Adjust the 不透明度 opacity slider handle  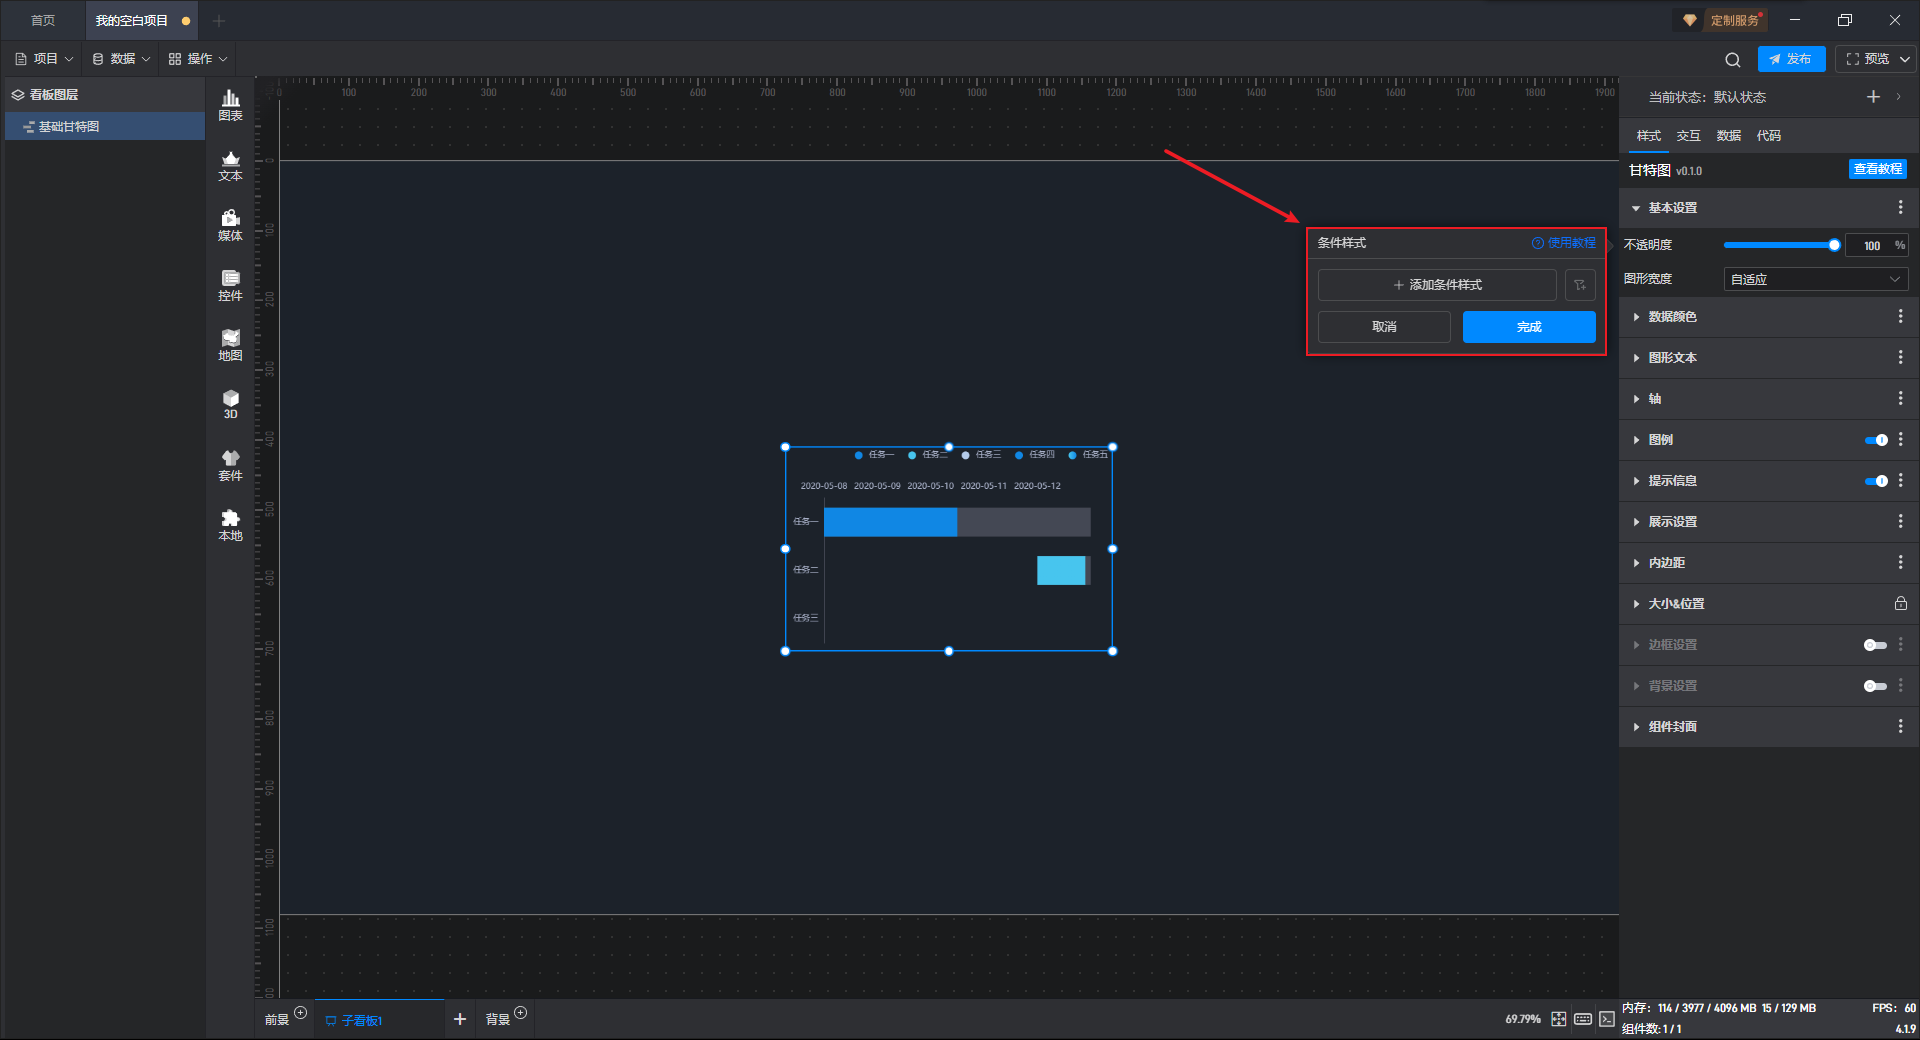tap(1834, 245)
